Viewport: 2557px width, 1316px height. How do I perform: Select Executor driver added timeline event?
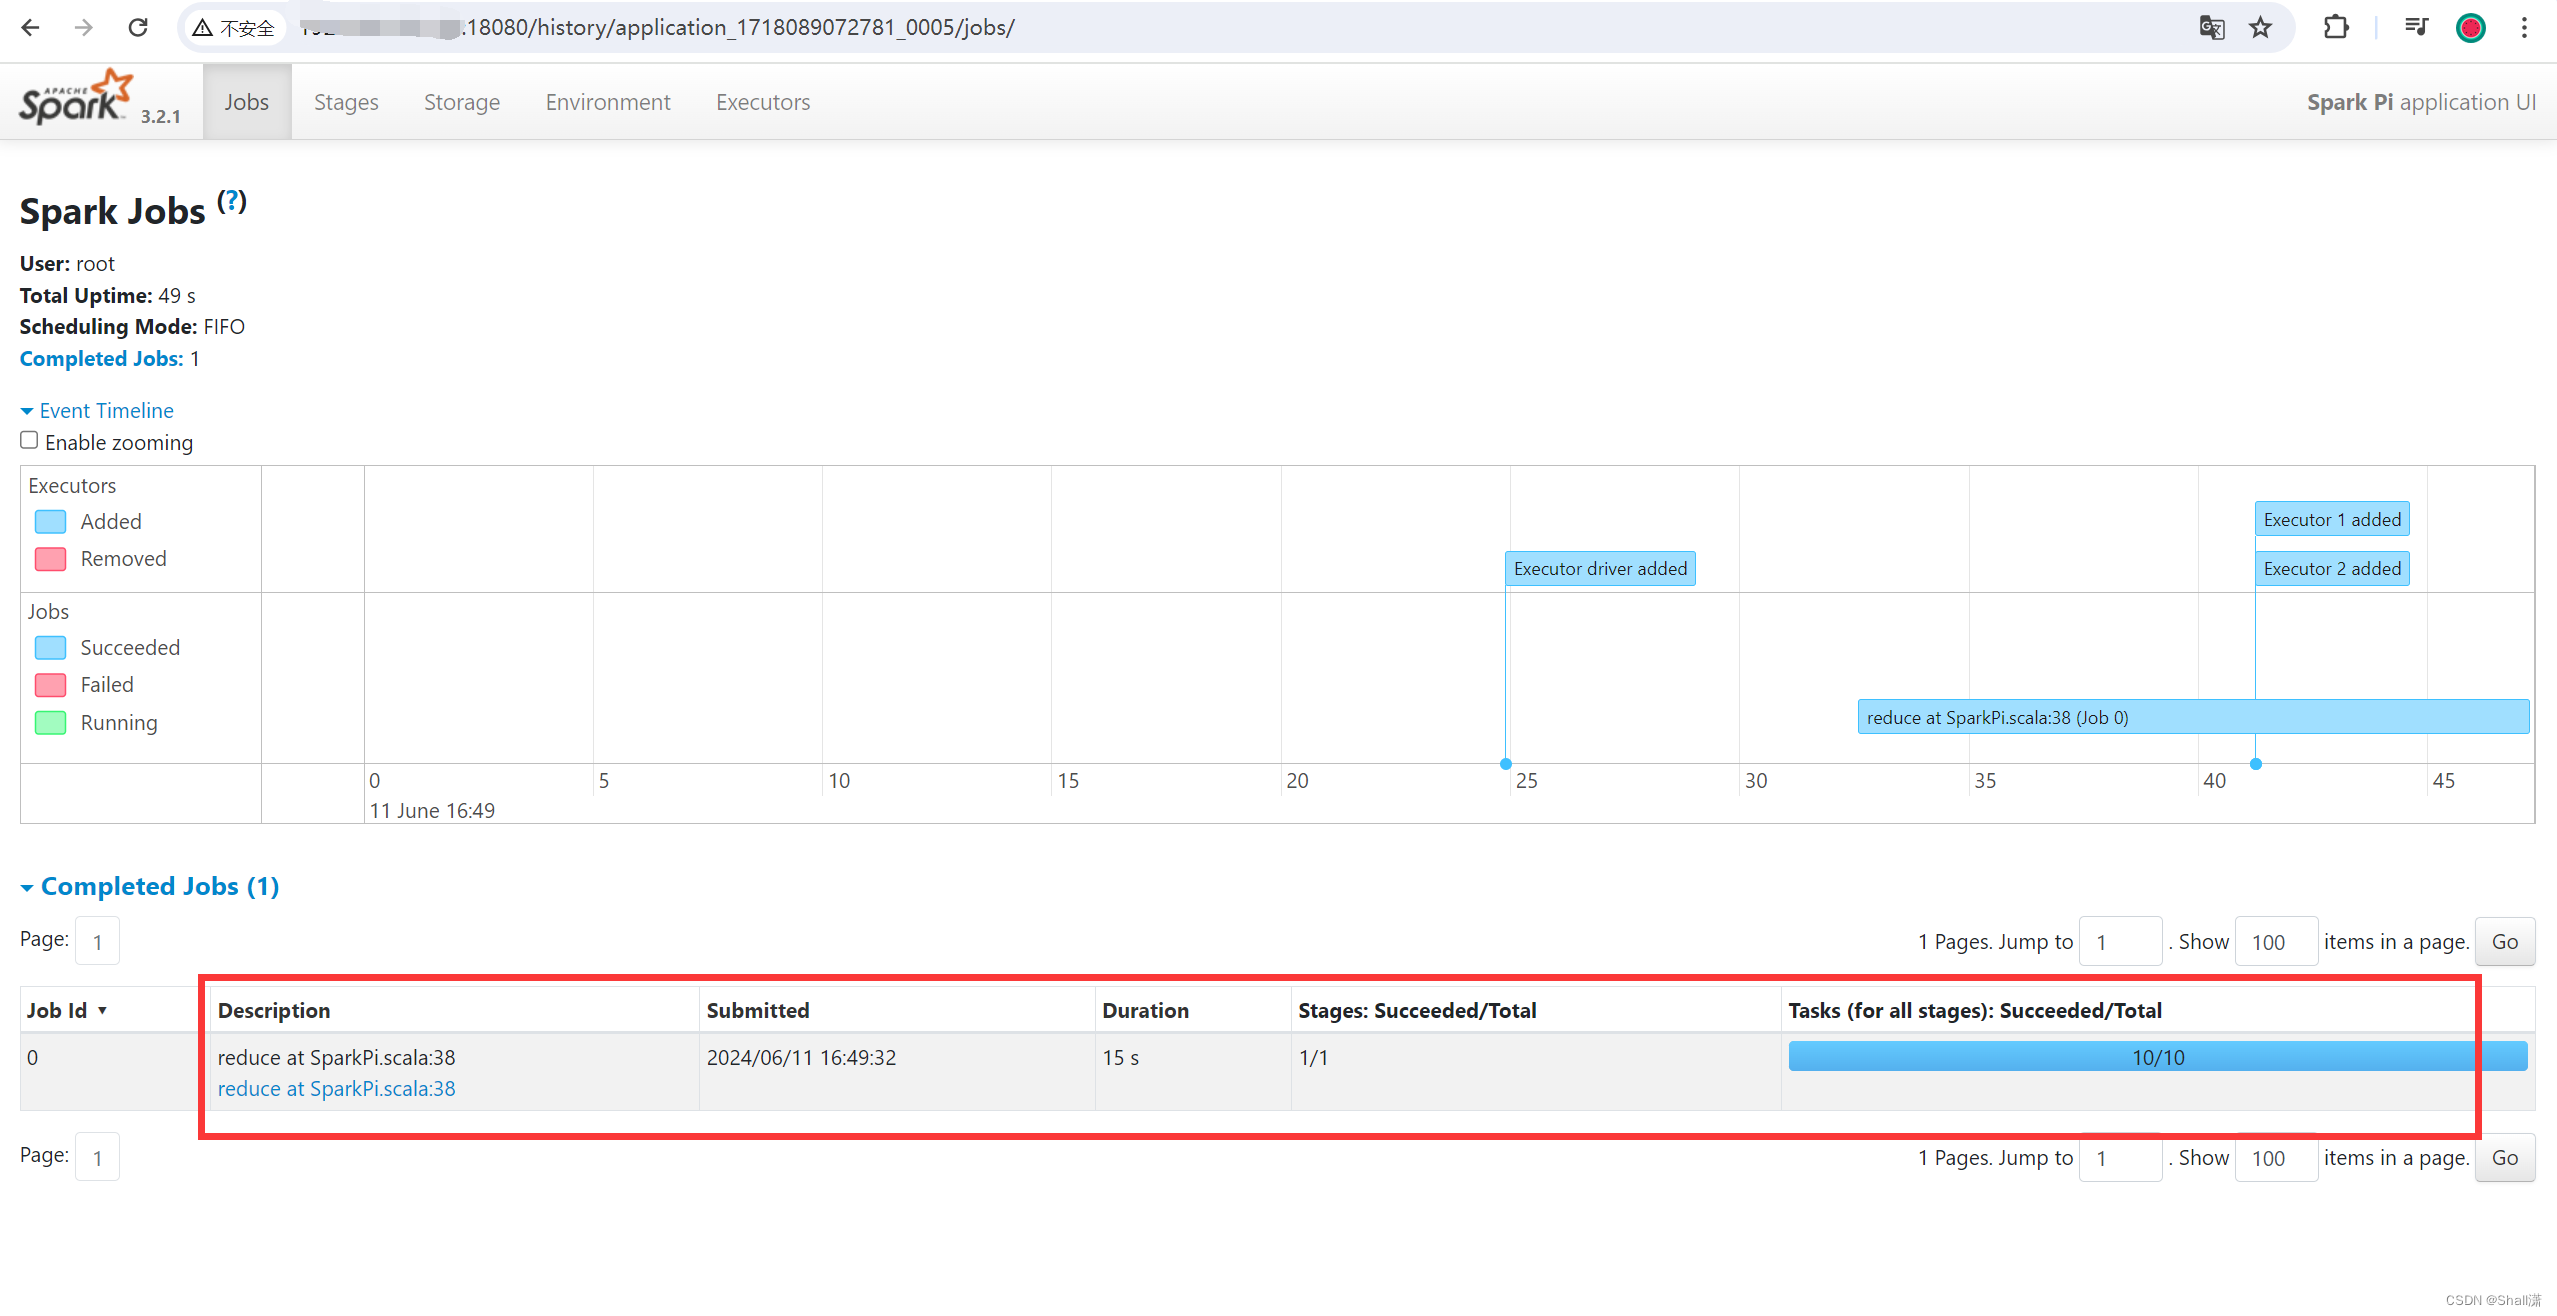click(x=1600, y=569)
